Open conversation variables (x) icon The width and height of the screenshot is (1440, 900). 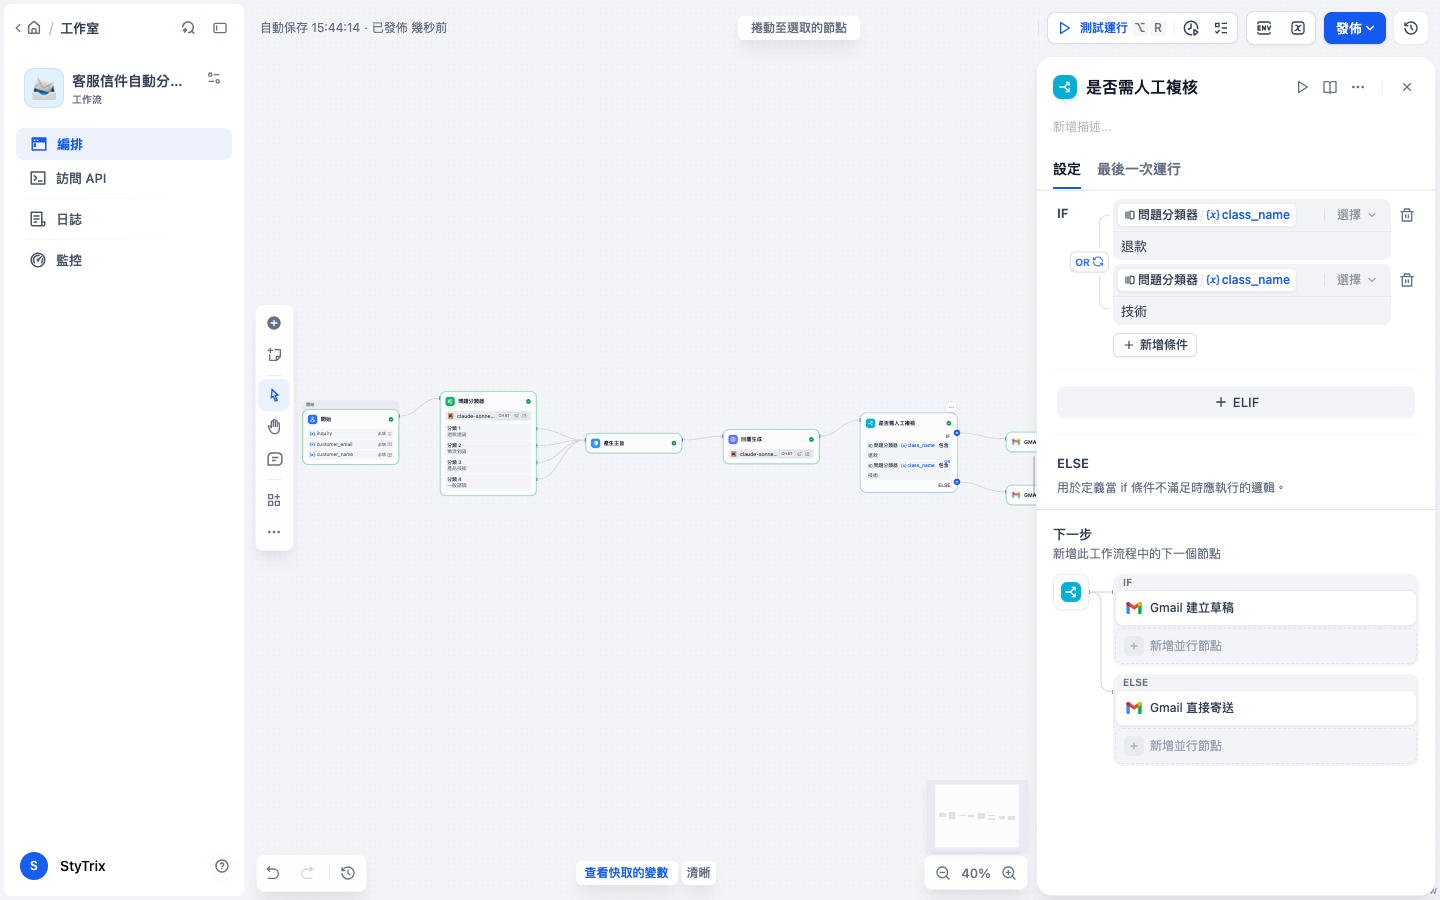(x=1298, y=28)
